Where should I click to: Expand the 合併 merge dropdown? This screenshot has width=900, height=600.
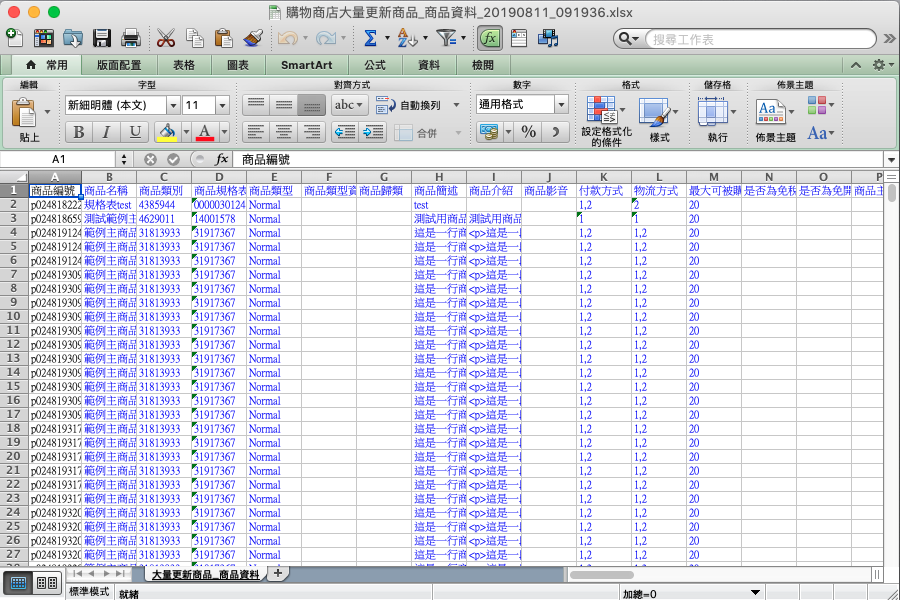click(459, 133)
